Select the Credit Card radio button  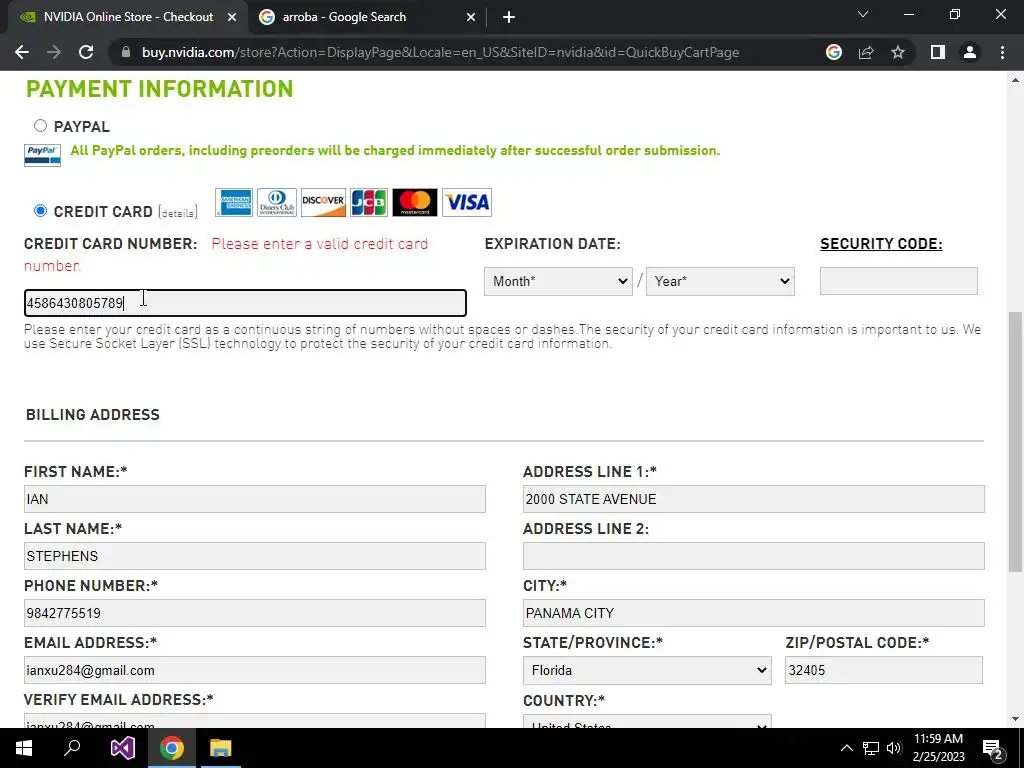(x=40, y=210)
